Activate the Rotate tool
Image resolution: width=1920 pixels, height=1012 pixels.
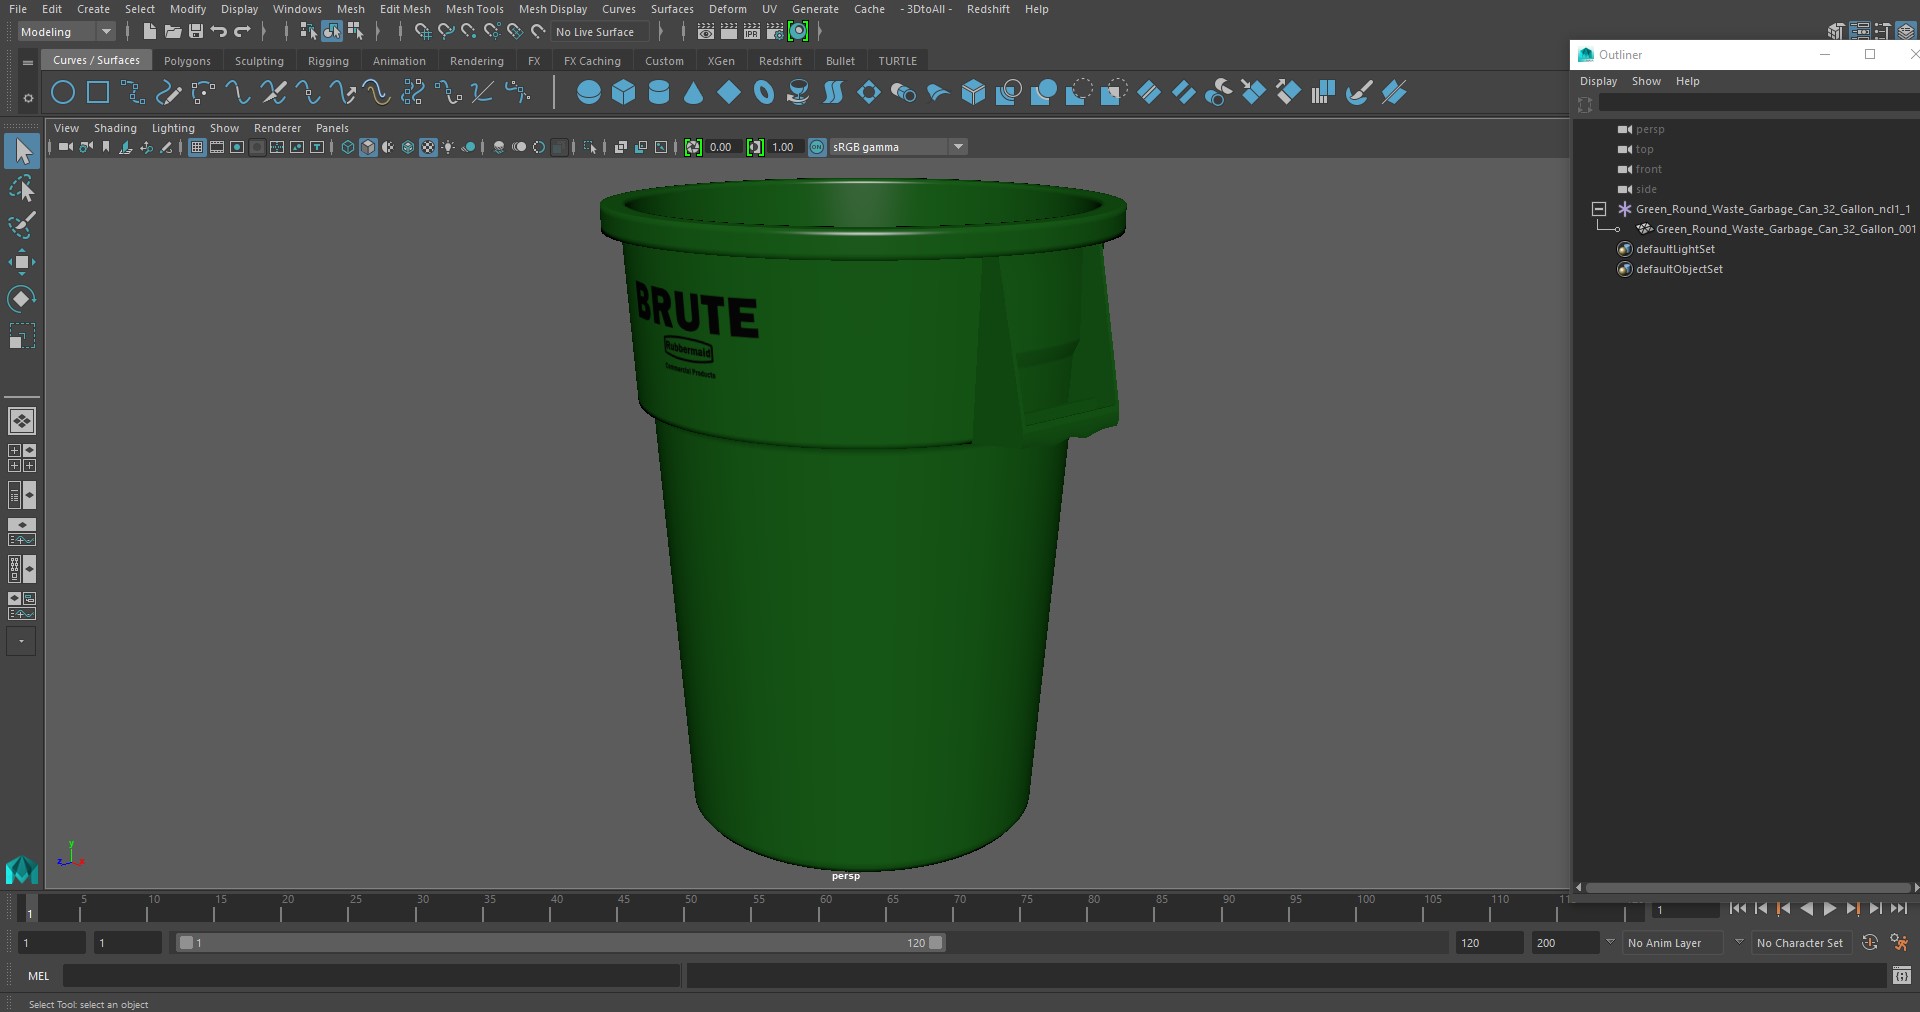point(22,298)
